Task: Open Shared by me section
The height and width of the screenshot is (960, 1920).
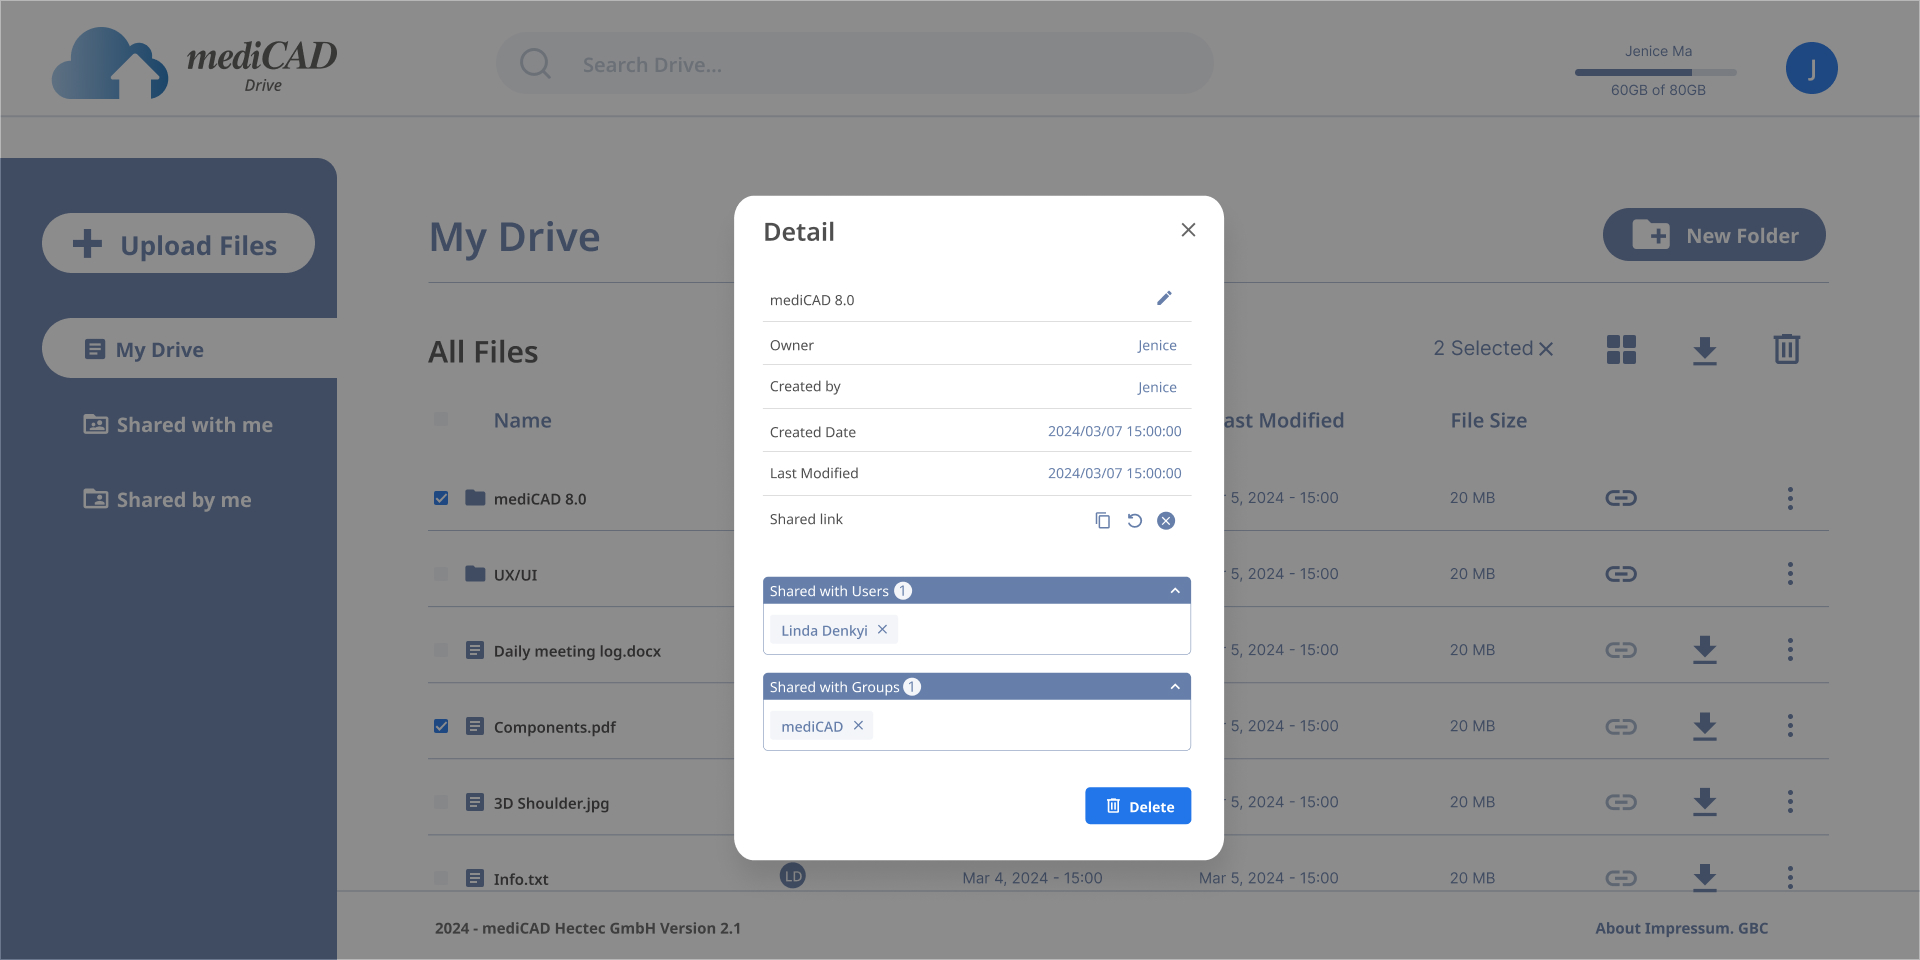Action: 167,499
